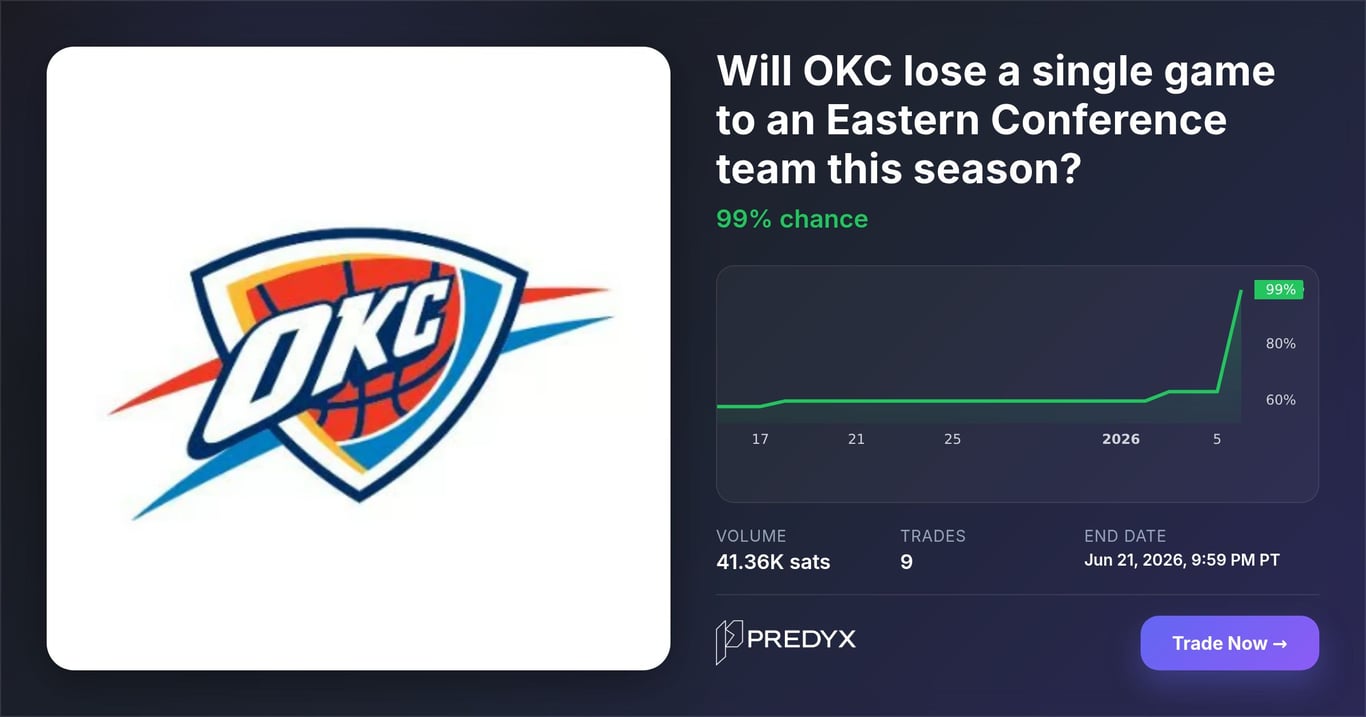This screenshot has width=1366, height=717.
Task: Click the green 99% chart badge
Action: pos(1279,290)
